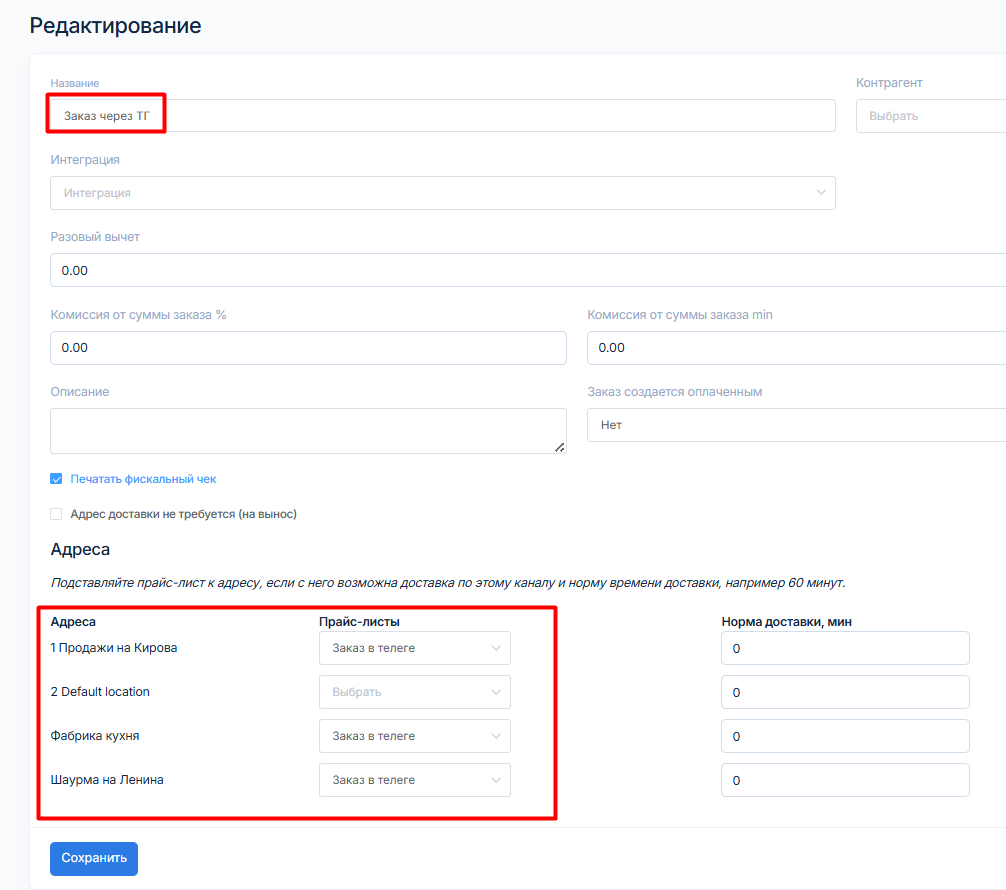The height and width of the screenshot is (890, 1006).
Task: Click delivery norm field for 1 Продажи на Кирова
Action: [x=845, y=648]
